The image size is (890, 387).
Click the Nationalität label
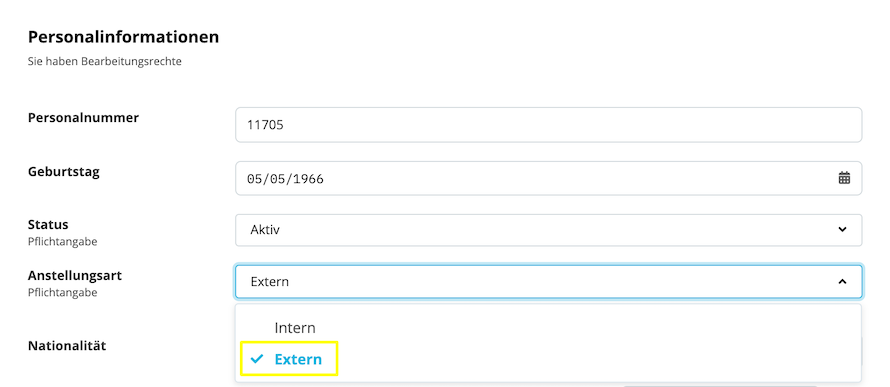point(67,345)
